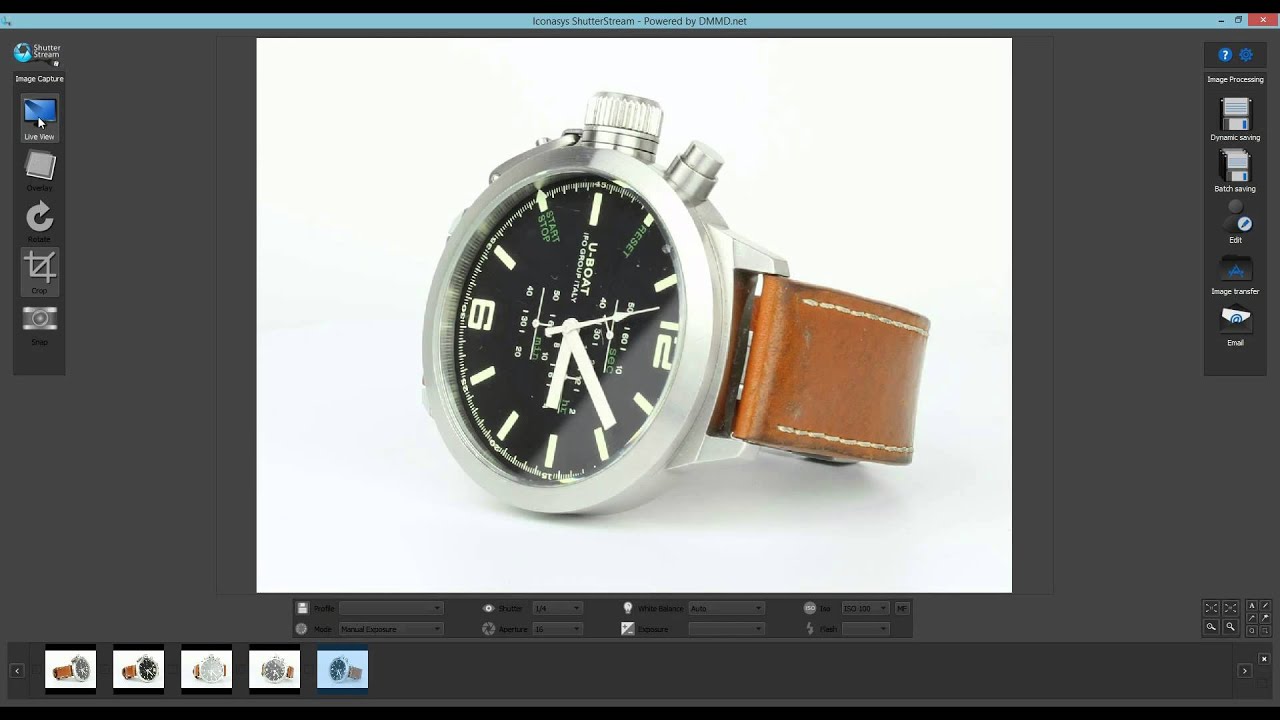Select the third watch thumbnail
Screen dimensions: 1280x720
[x=206, y=669]
